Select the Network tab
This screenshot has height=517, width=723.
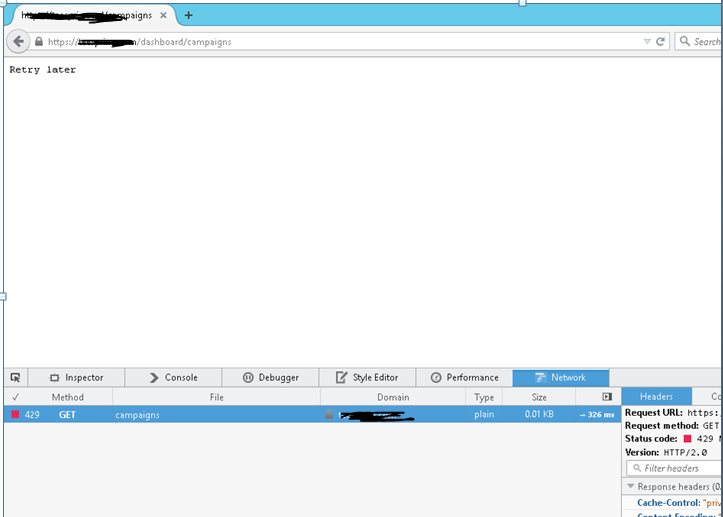561,377
